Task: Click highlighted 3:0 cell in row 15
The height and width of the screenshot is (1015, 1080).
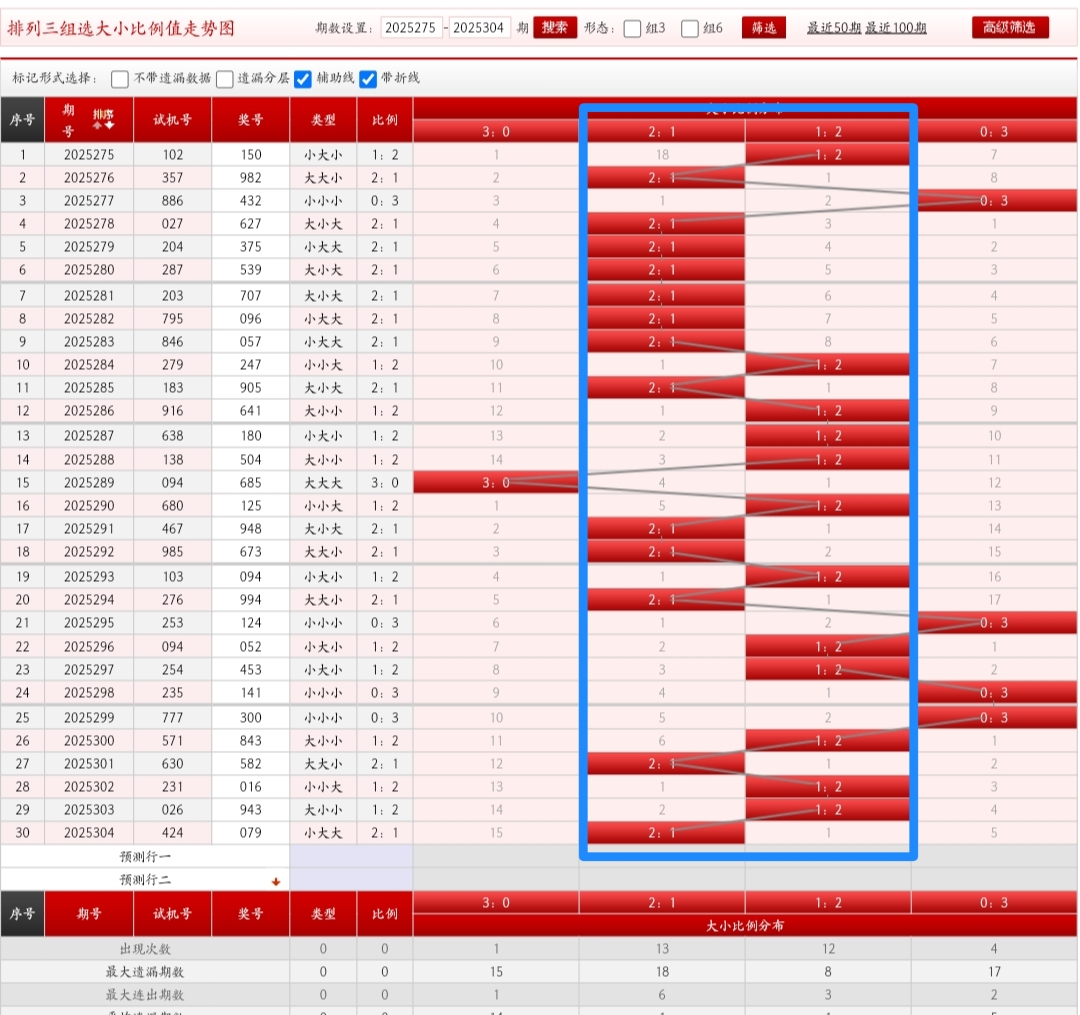Action: pyautogui.click(x=496, y=483)
